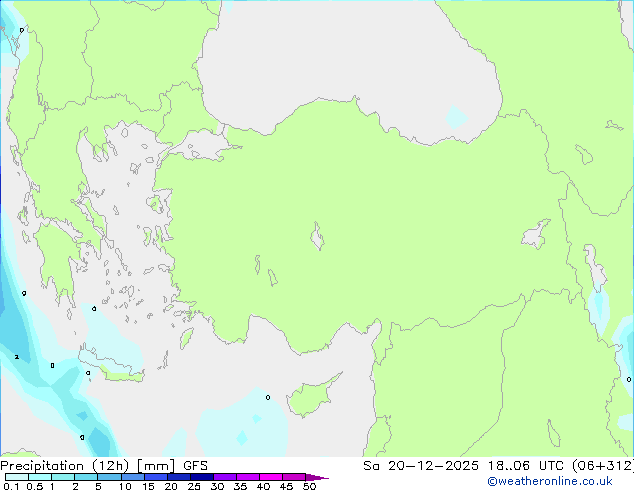The height and width of the screenshot is (490, 634).
Task: Click the legend value label '10'
Action: pos(125,486)
